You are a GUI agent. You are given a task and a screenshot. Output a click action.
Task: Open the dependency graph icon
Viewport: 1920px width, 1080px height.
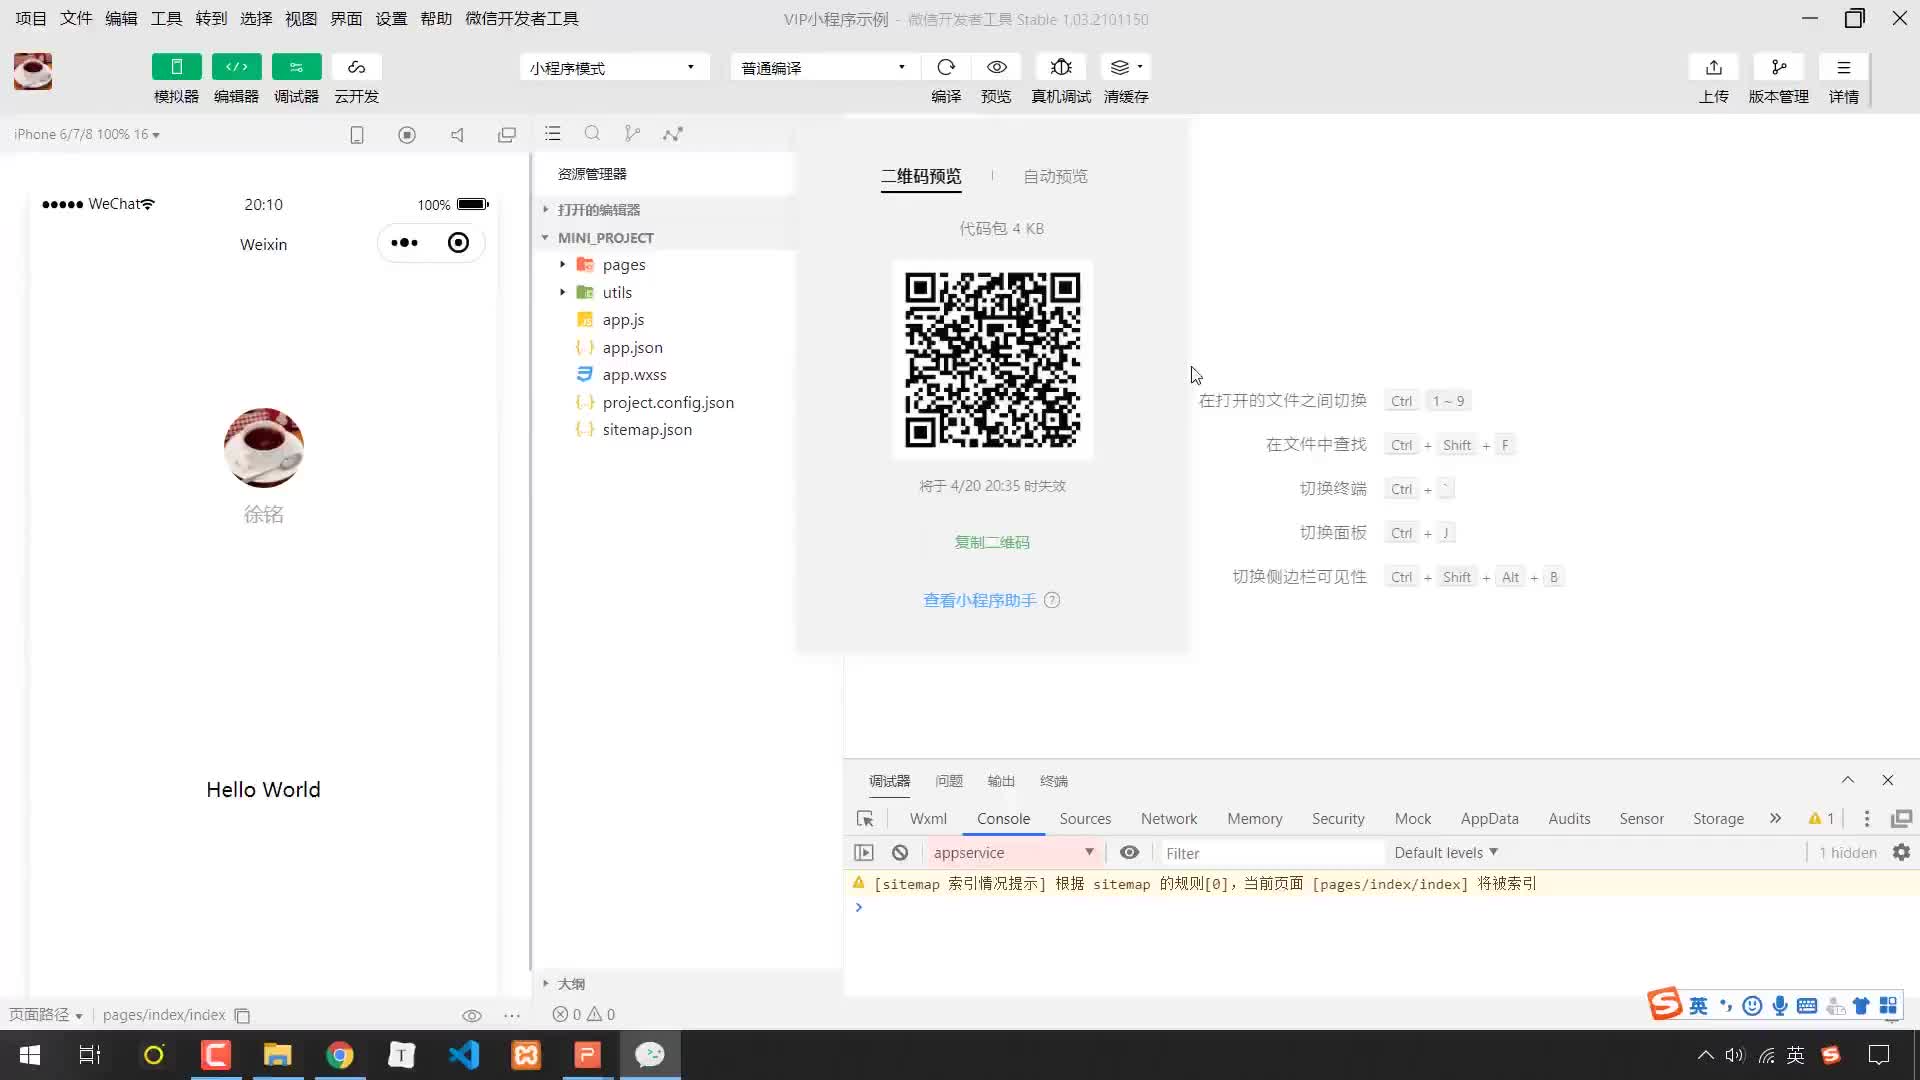(x=673, y=133)
